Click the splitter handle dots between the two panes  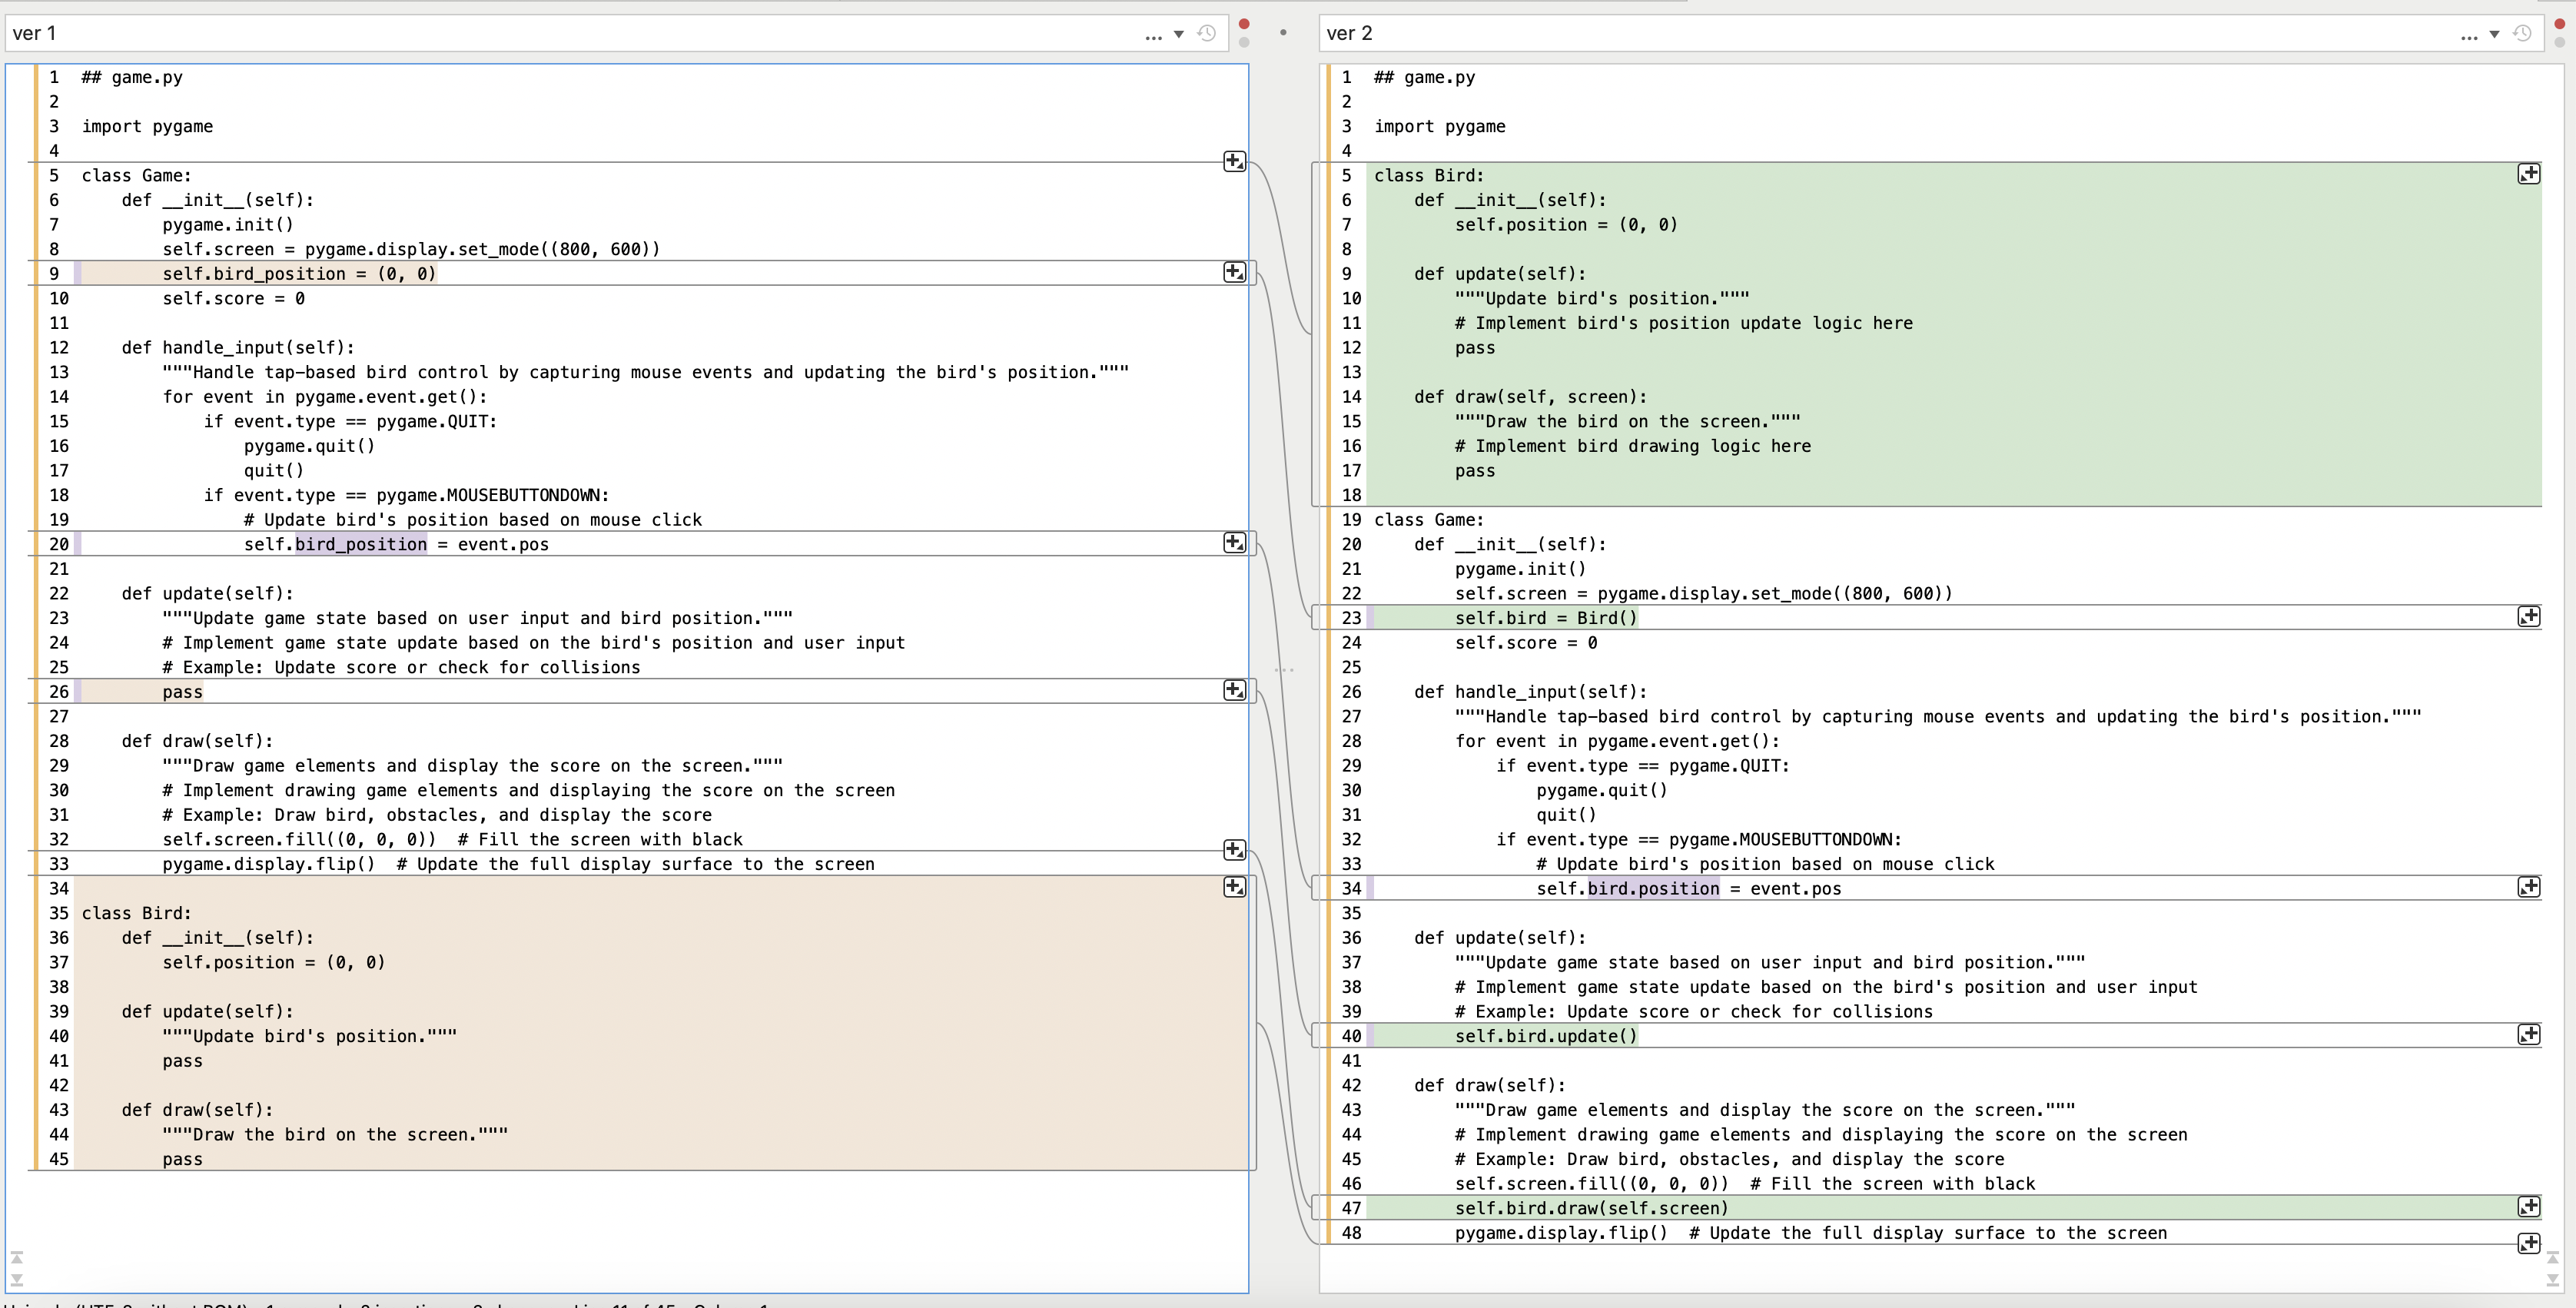tap(1284, 669)
